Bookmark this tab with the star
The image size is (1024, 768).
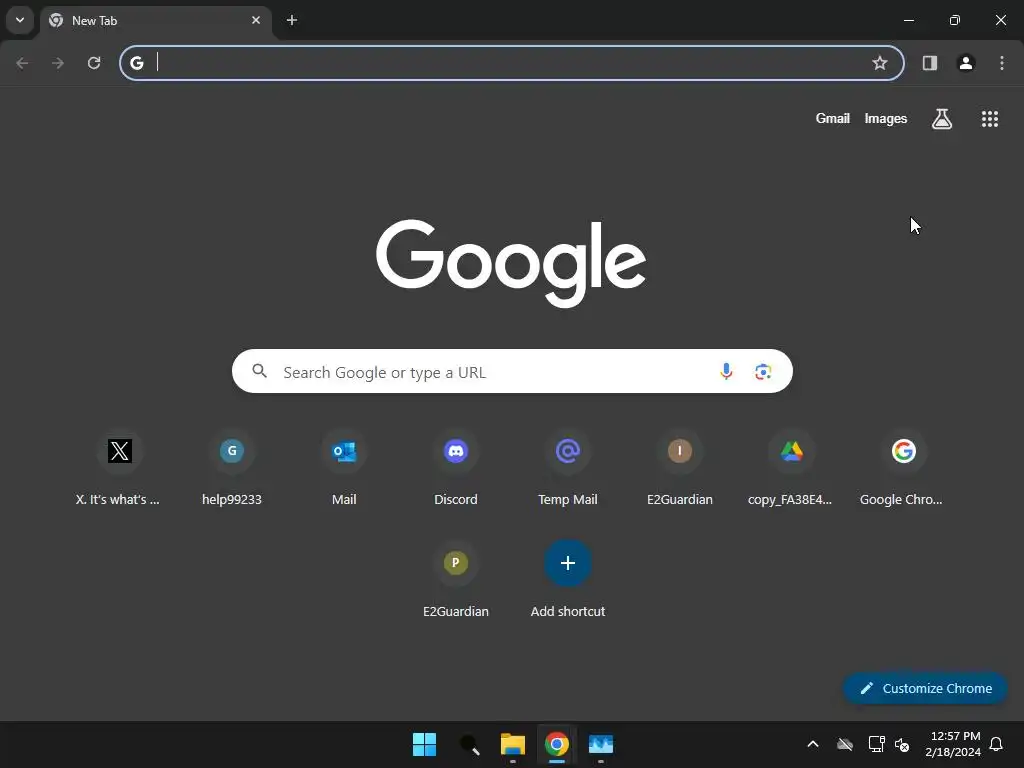(x=880, y=63)
